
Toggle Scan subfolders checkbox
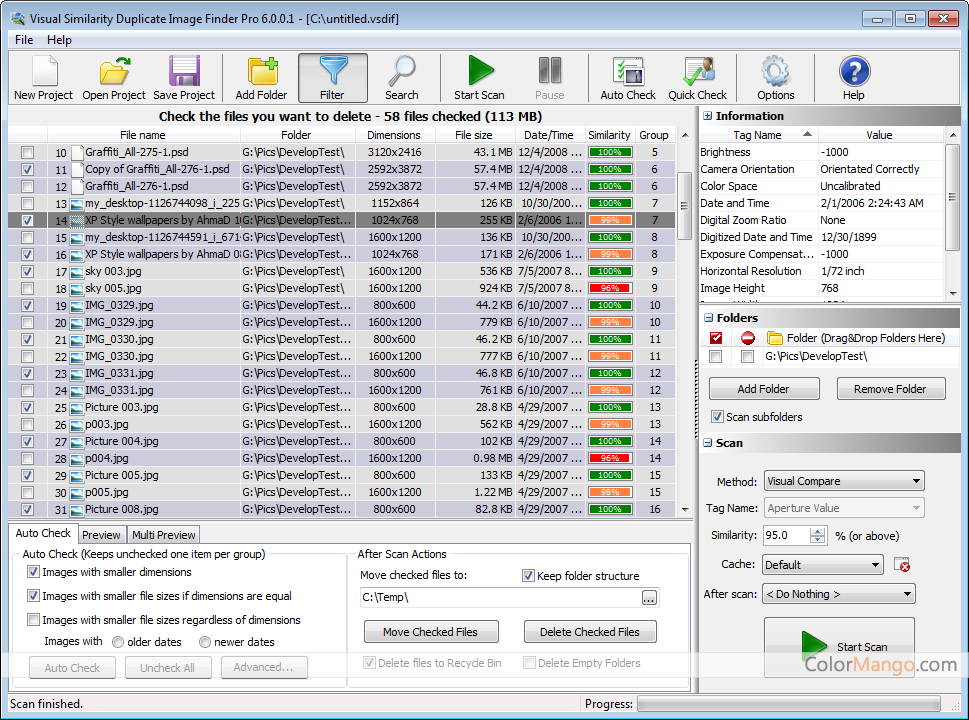(717, 417)
